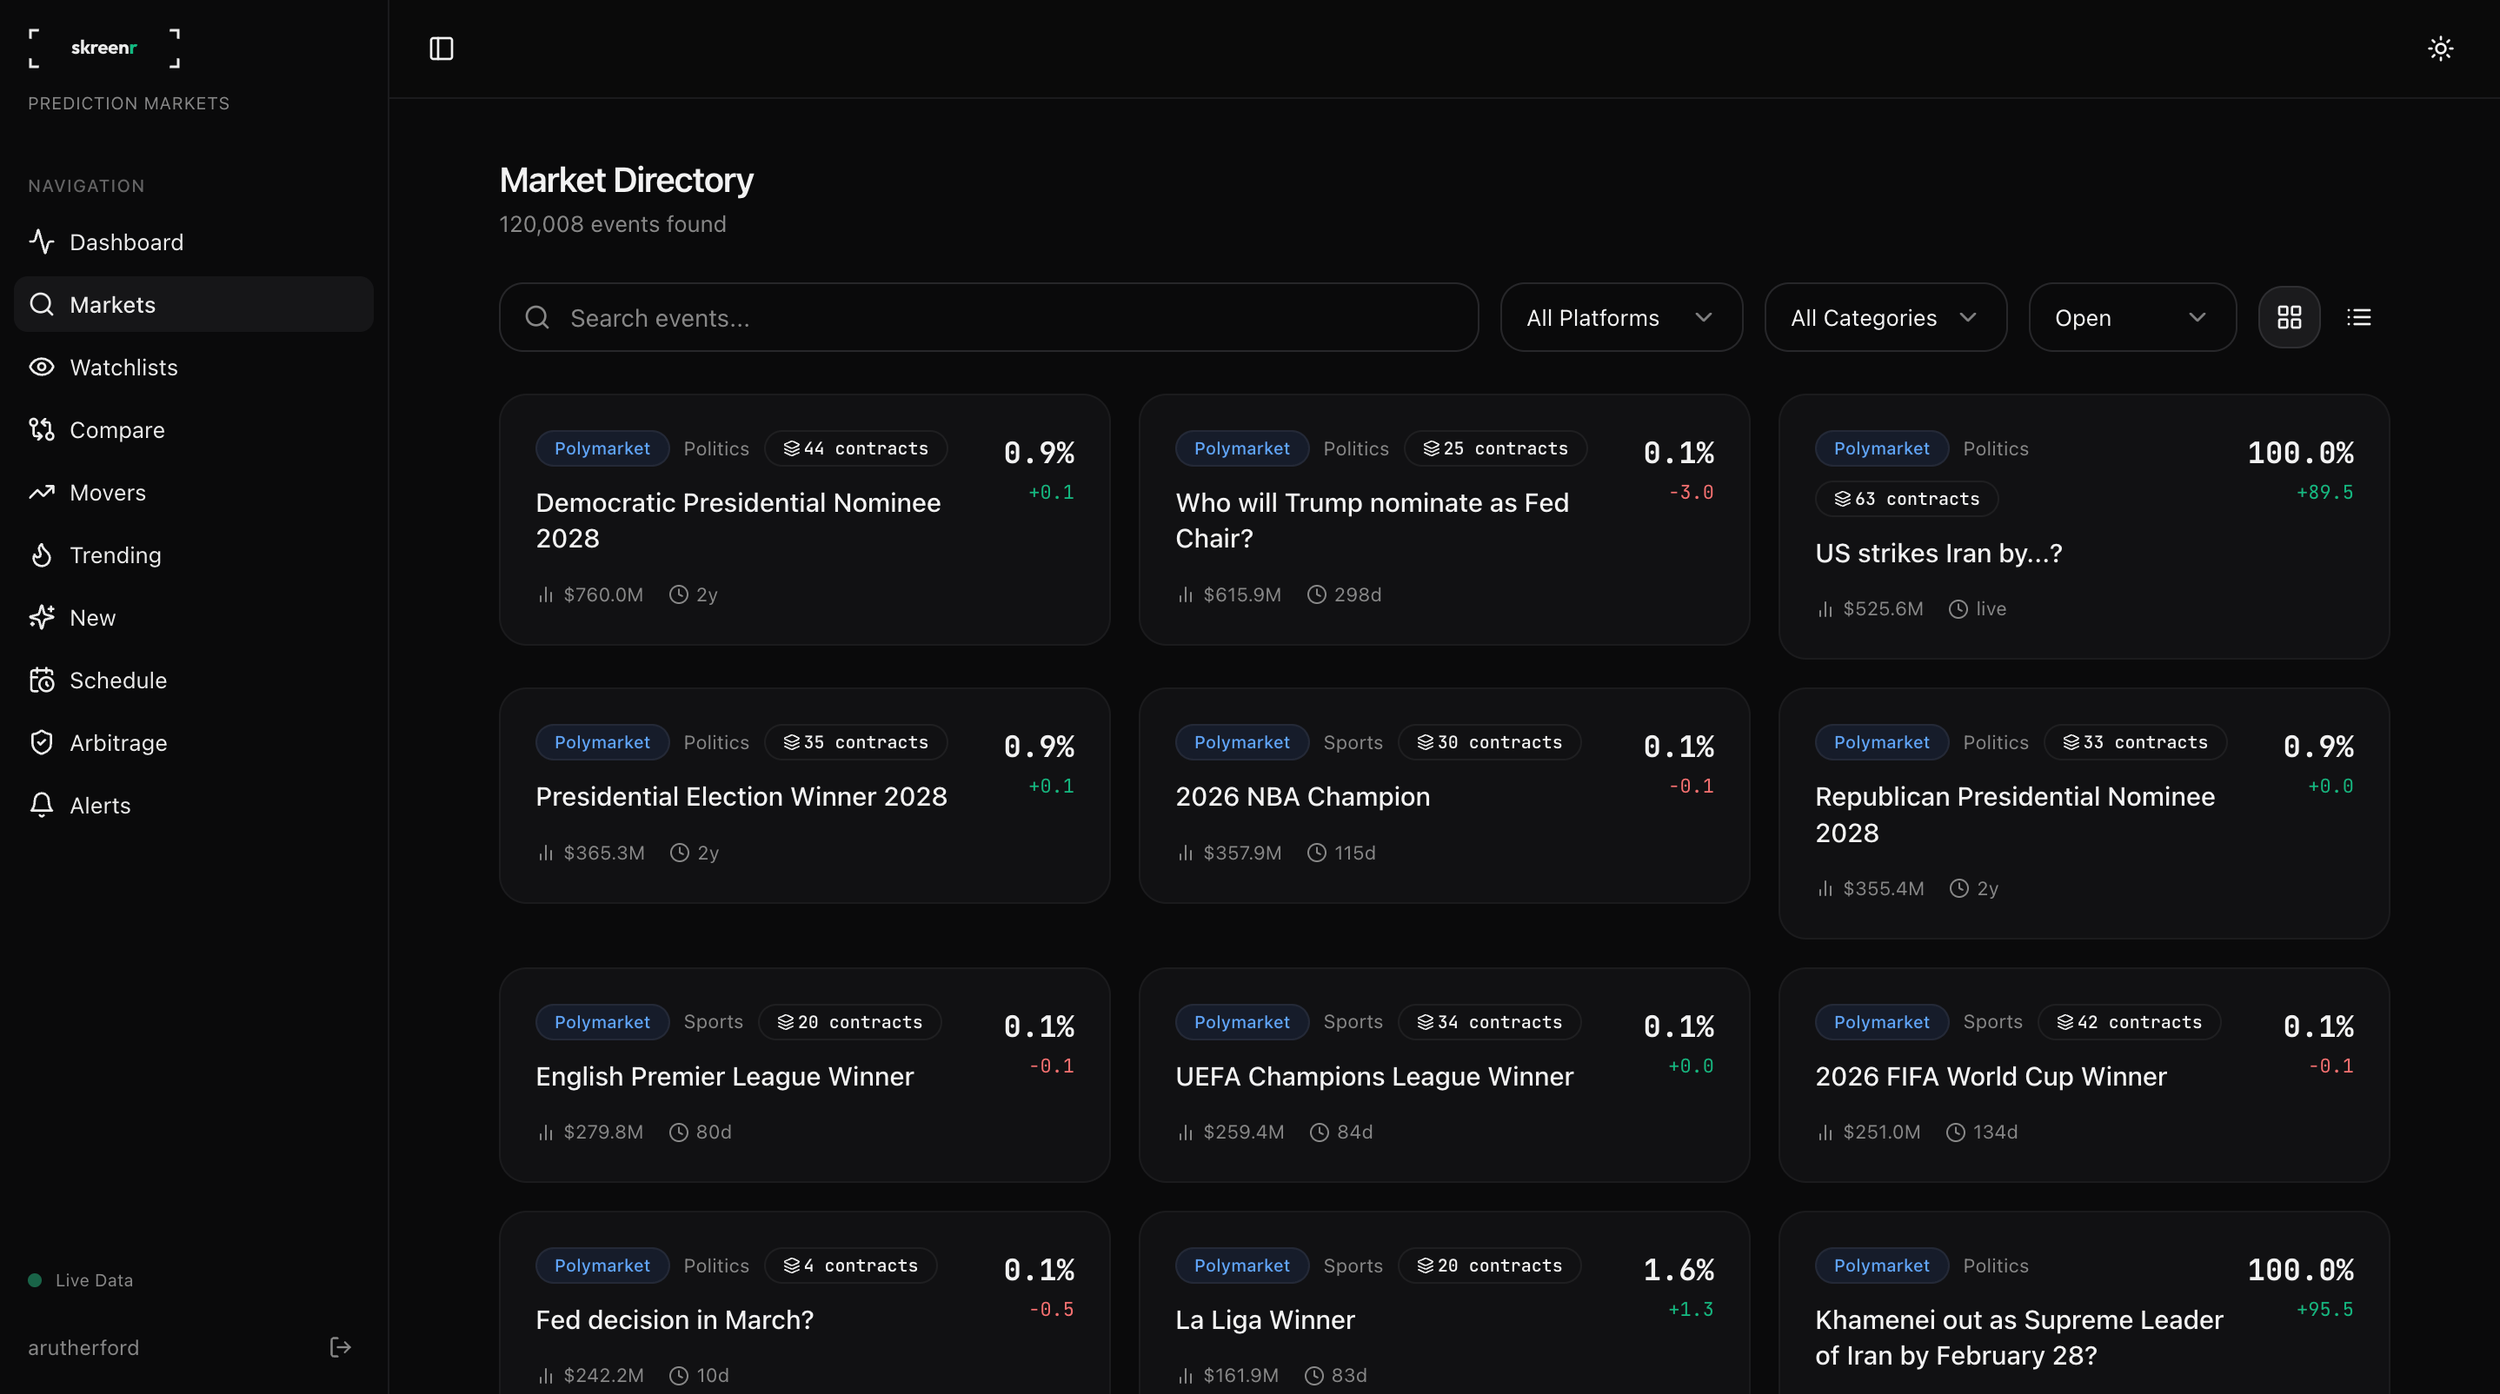This screenshot has height=1394, width=2500.
Task: Click Sports label on FIFA World Cup card
Action: (1992, 1022)
